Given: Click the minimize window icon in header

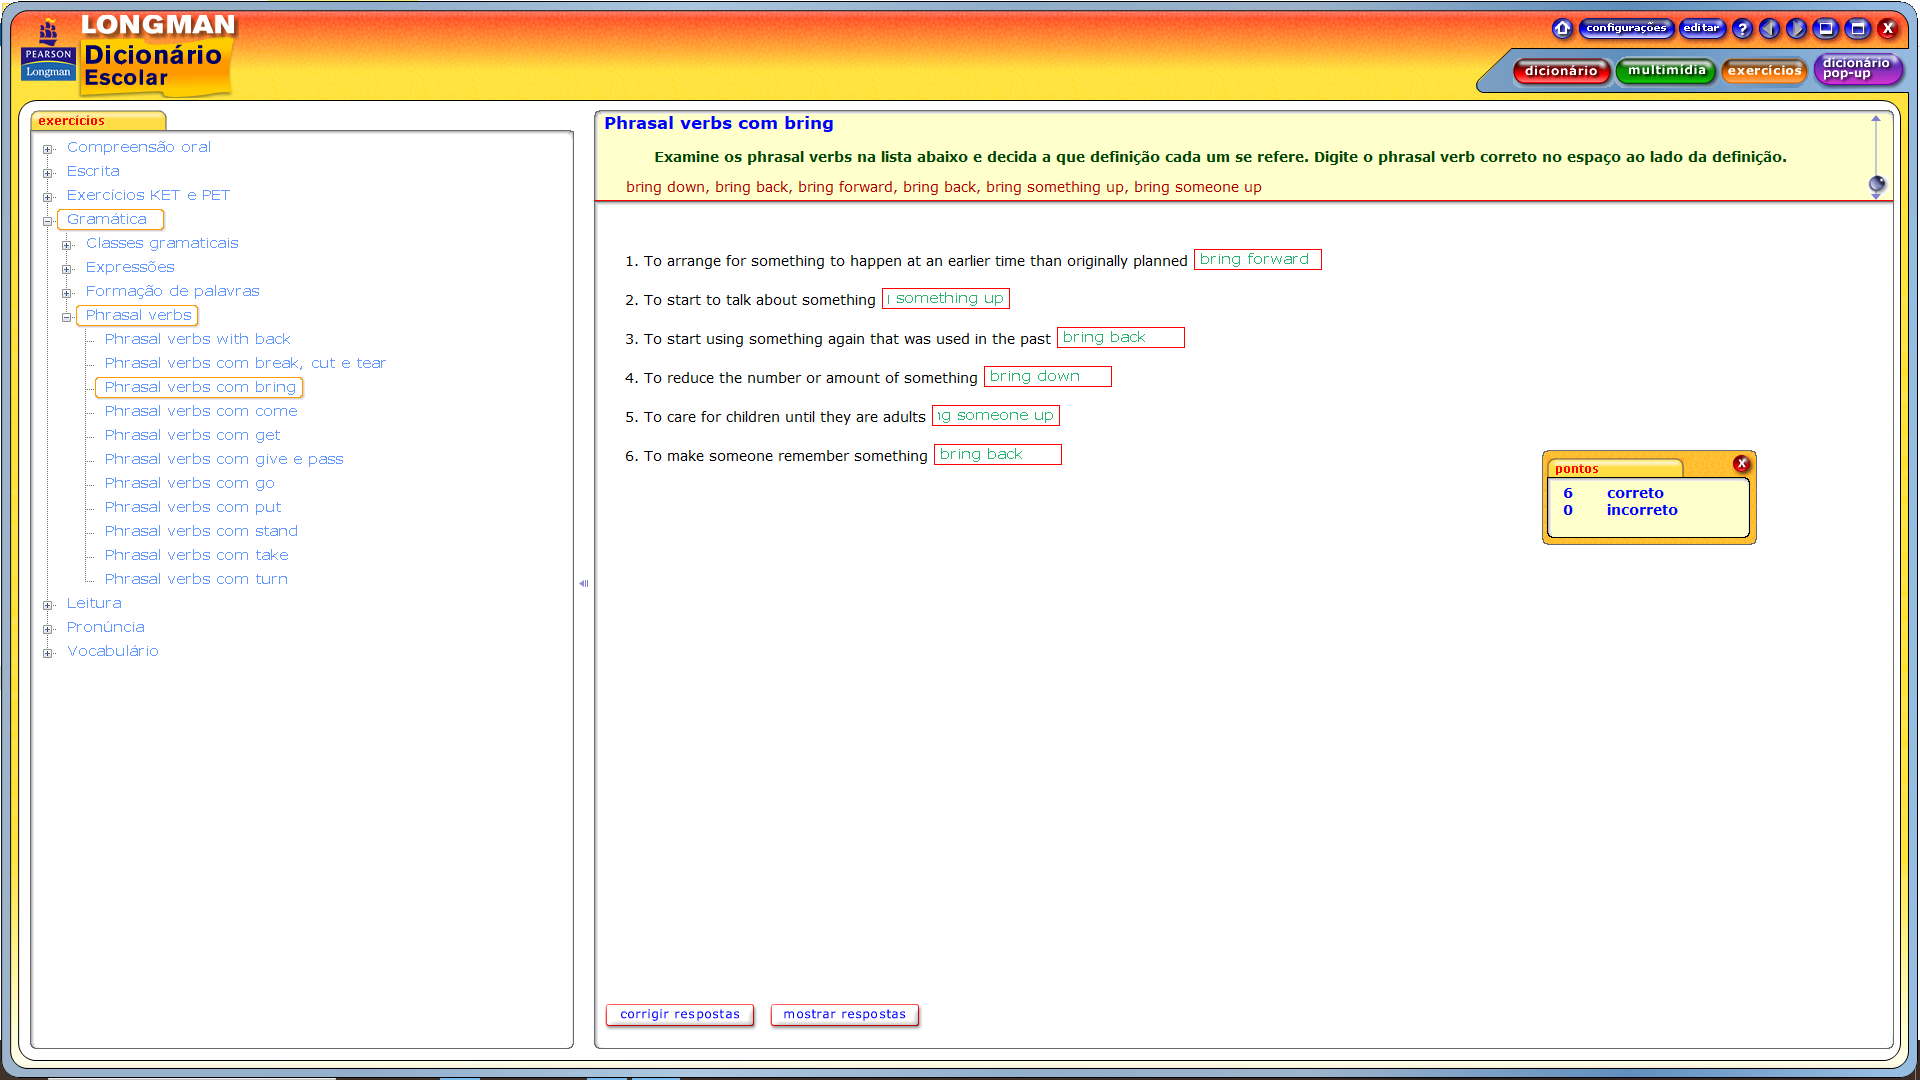Looking at the screenshot, I should (x=1826, y=28).
